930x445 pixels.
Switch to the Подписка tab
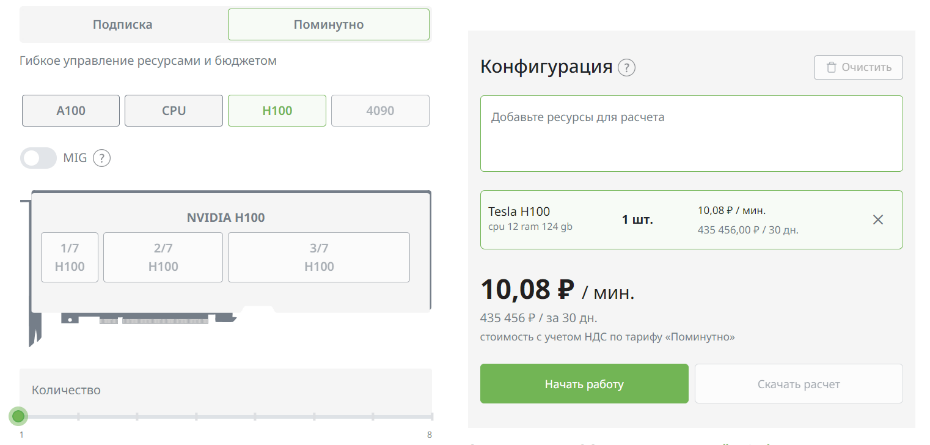pos(123,24)
